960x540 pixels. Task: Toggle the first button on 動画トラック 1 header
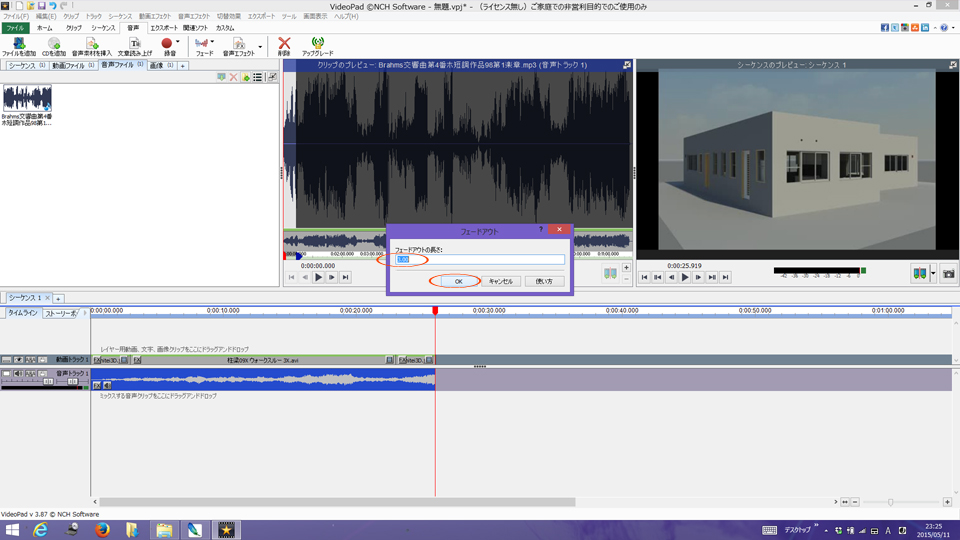pos(6,360)
